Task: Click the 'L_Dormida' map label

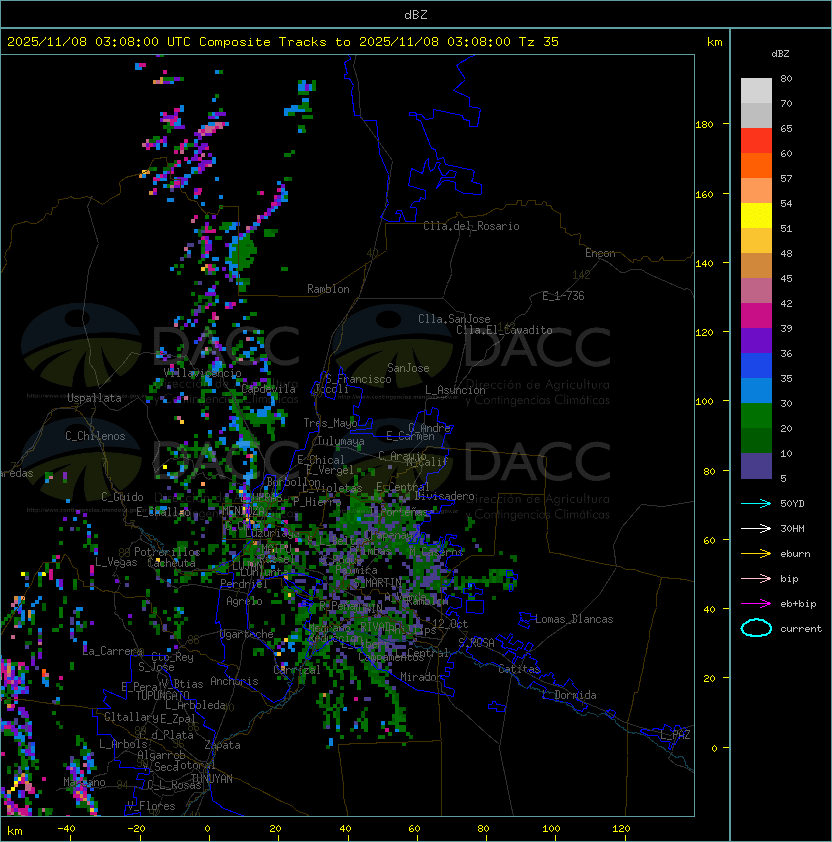Action: (569, 695)
